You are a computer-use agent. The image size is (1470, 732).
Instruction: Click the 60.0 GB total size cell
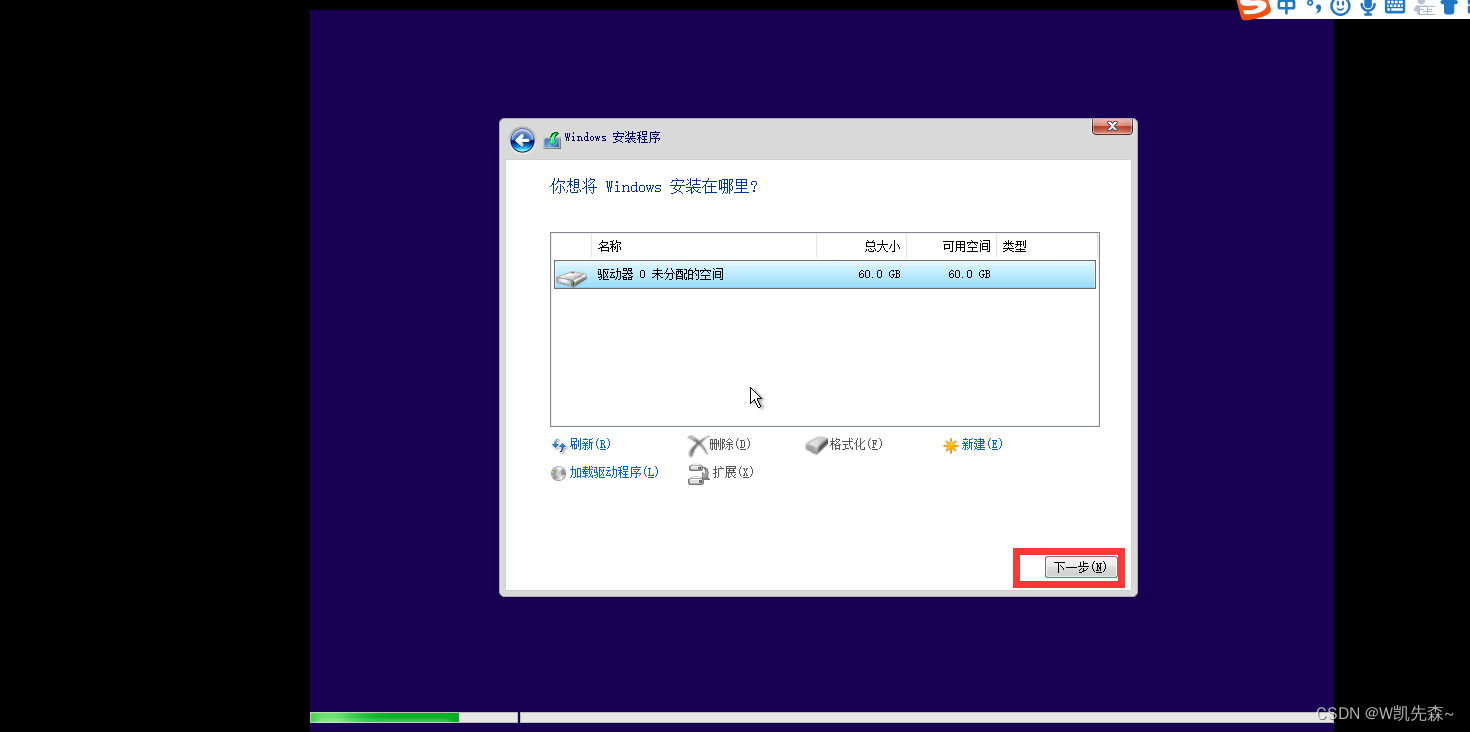[x=879, y=275]
